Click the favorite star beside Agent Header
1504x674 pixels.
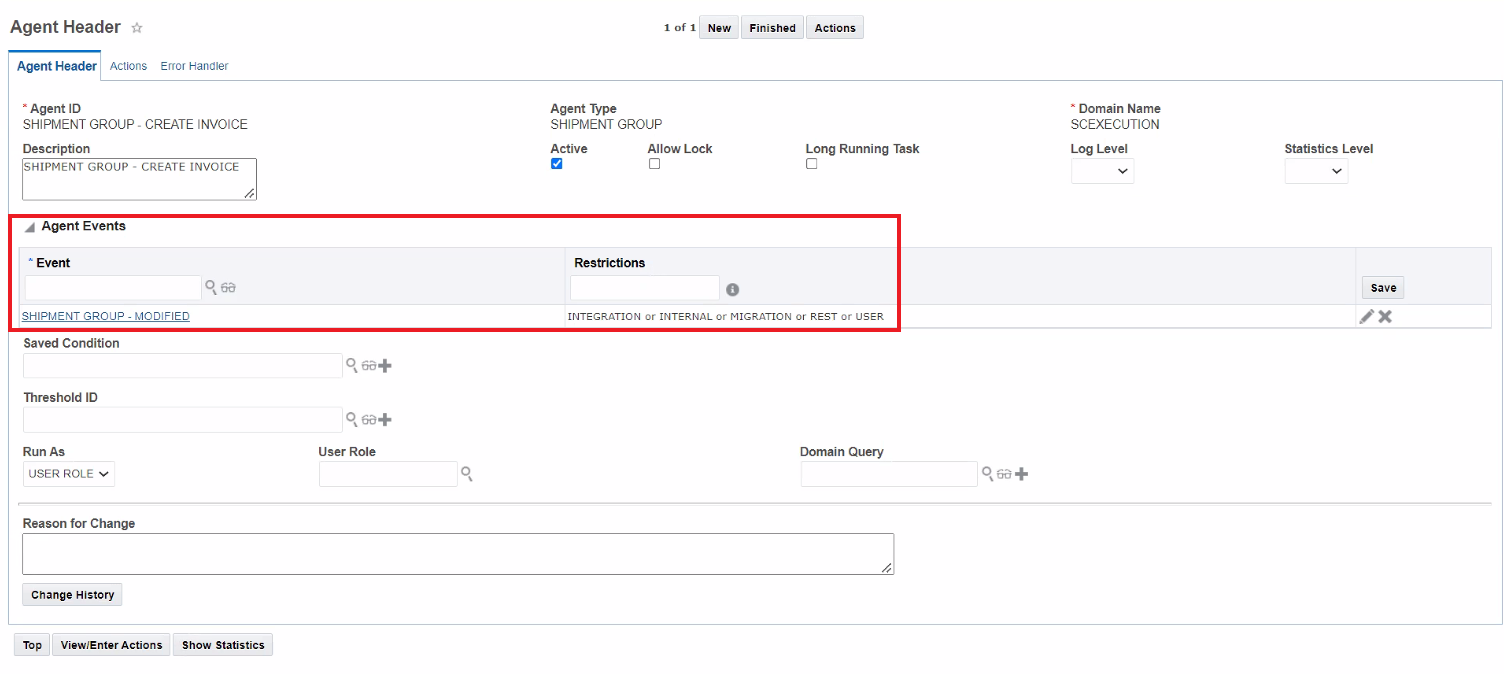click(137, 28)
